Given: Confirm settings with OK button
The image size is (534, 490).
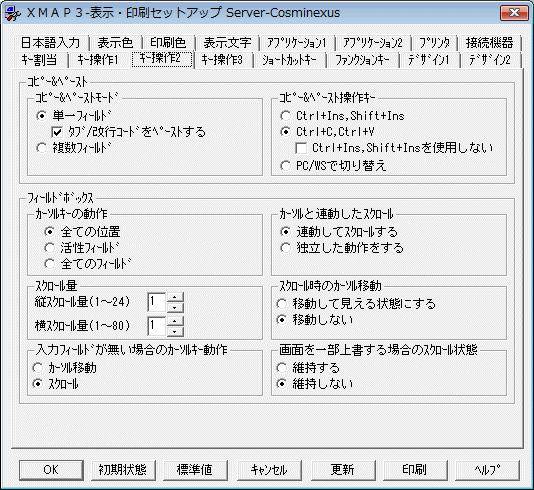Looking at the screenshot, I should (x=51, y=470).
